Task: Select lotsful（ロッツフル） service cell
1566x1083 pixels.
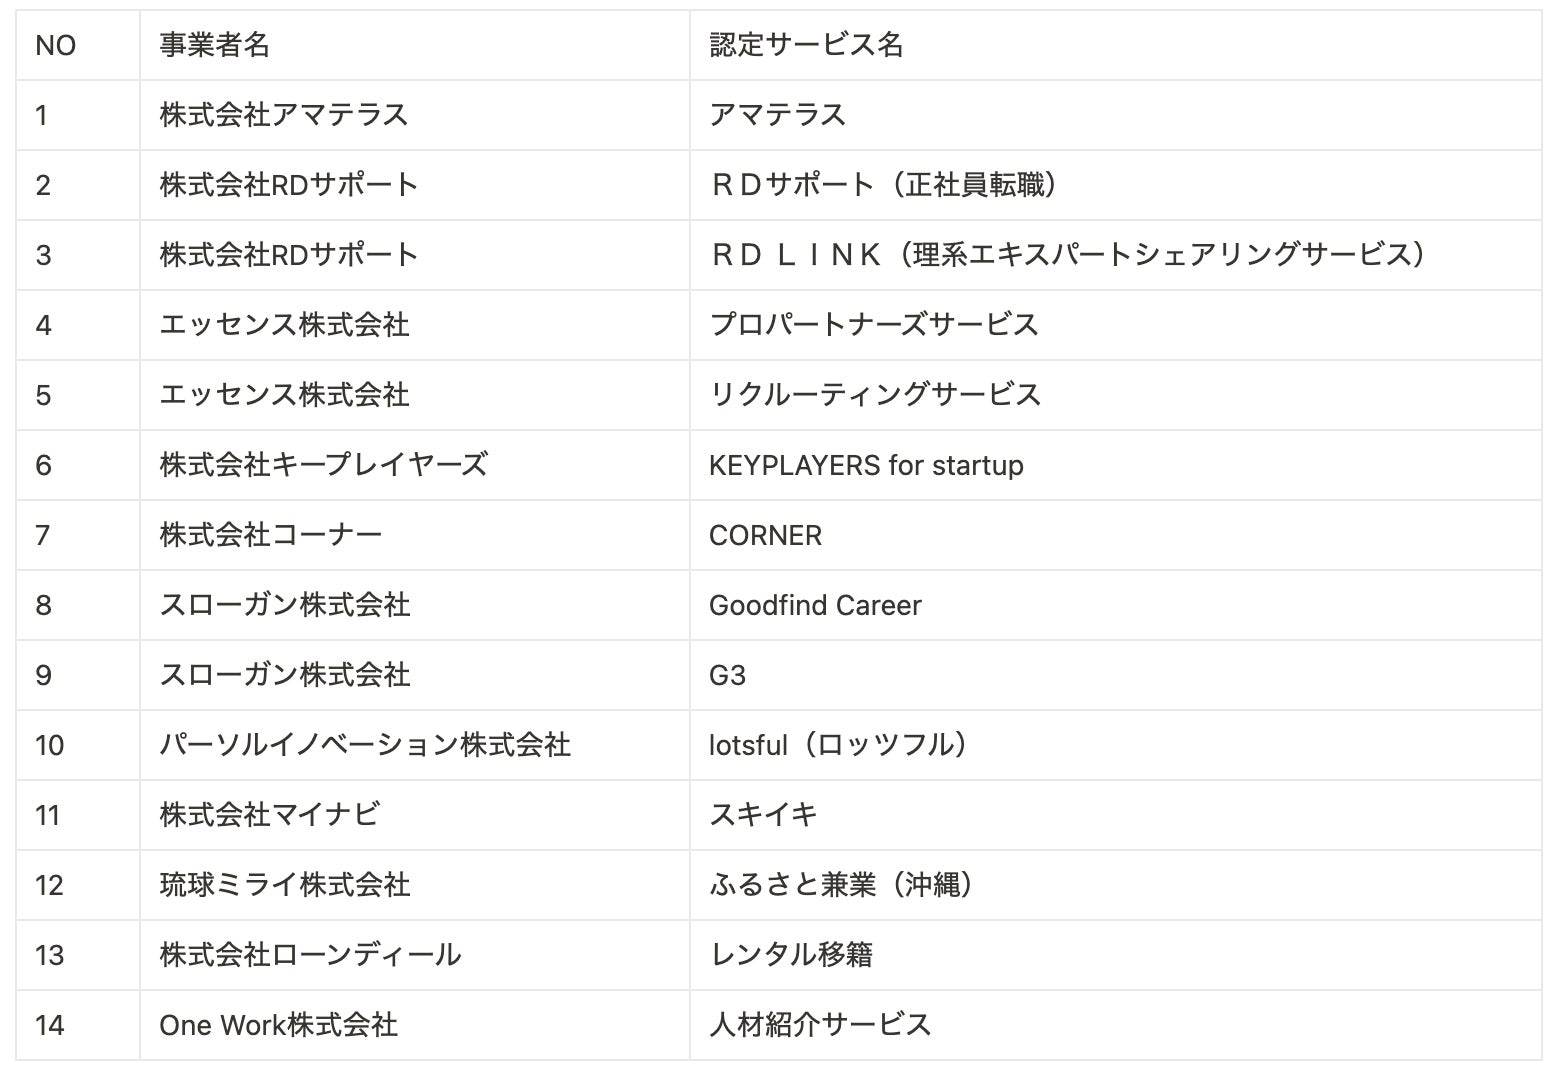Action: (x=838, y=746)
